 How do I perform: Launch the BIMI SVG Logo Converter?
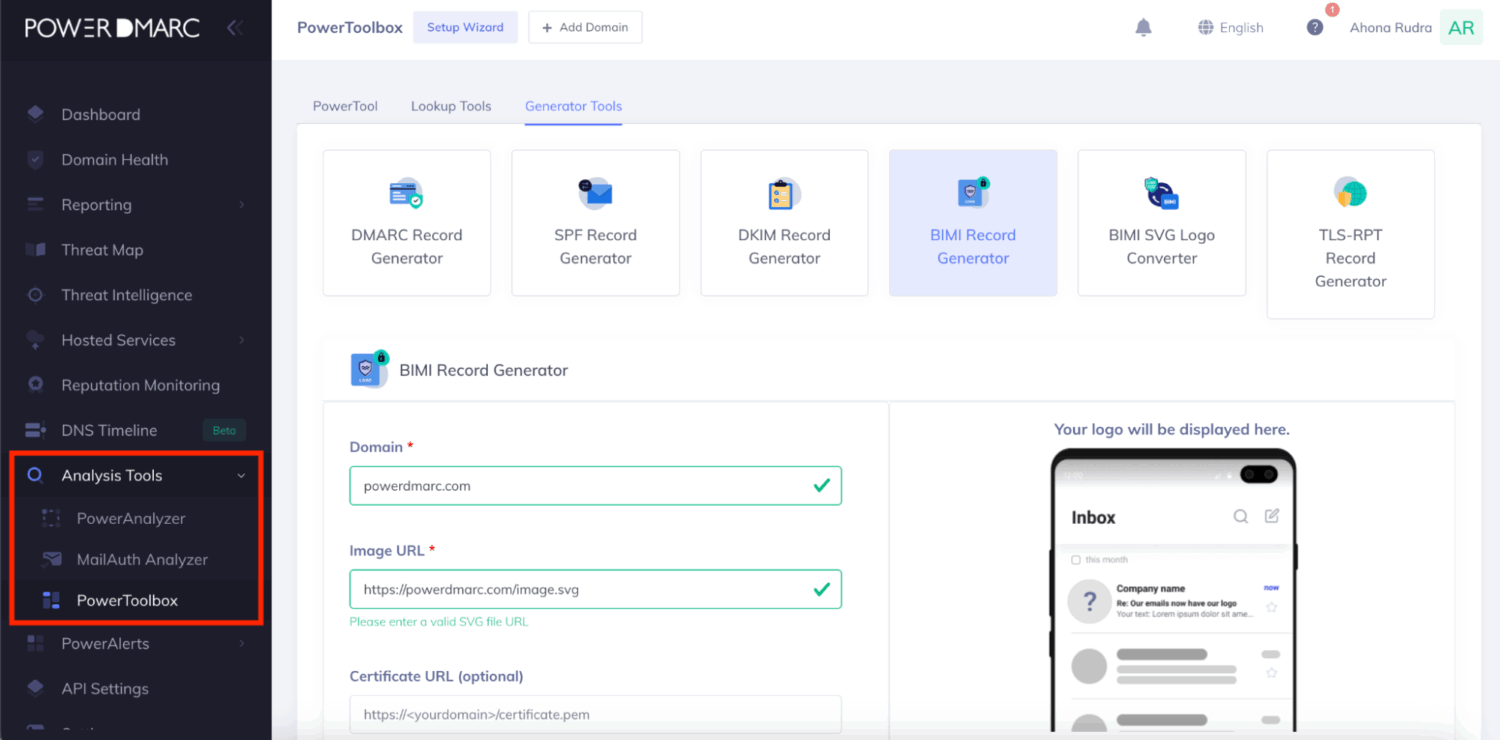[1161, 223]
